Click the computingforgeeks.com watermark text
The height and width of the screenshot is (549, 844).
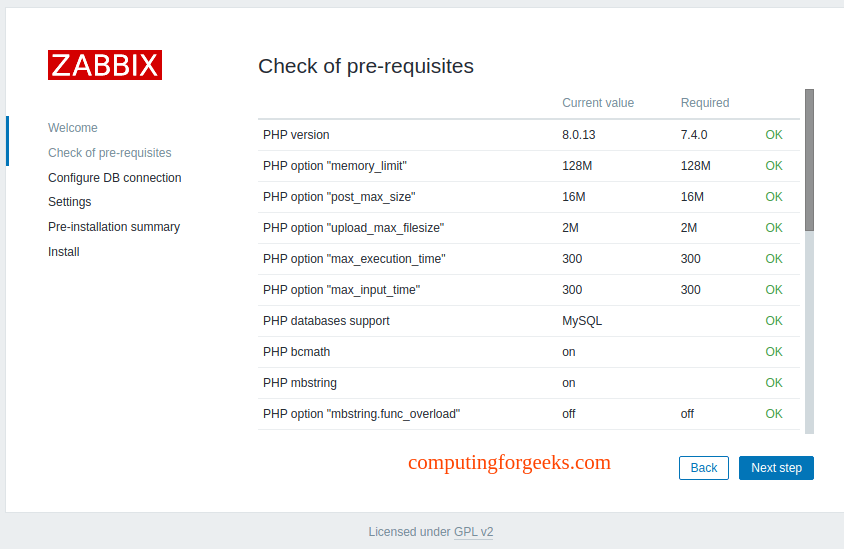pyautogui.click(x=509, y=463)
